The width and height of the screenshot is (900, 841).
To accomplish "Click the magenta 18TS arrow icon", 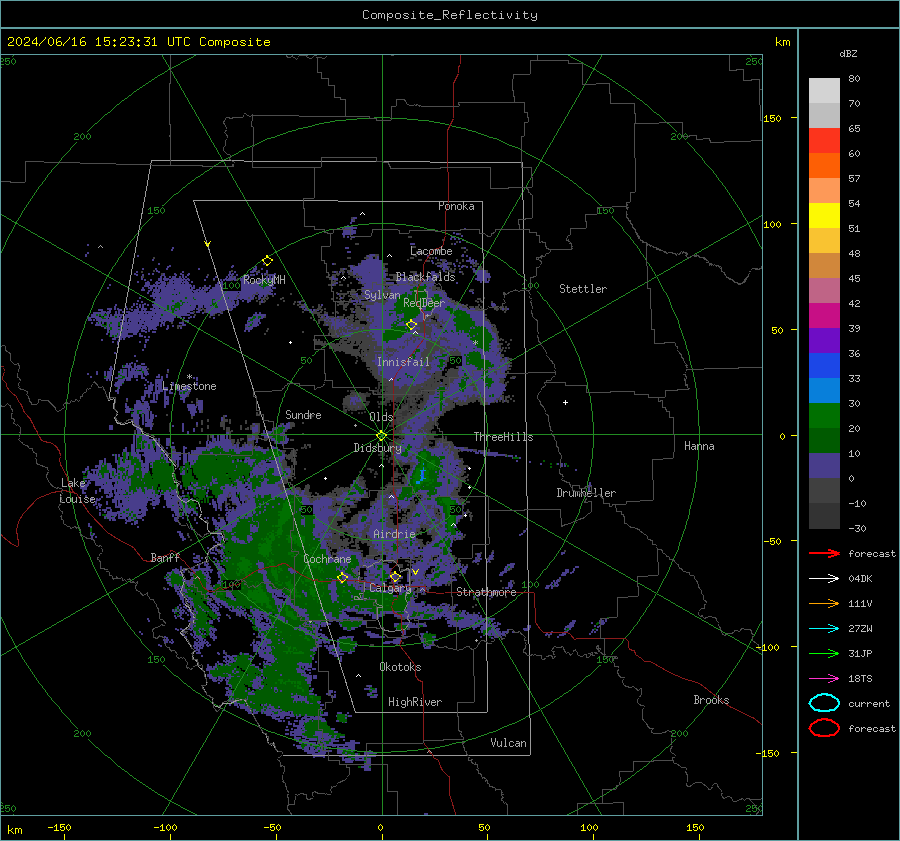I will tap(824, 679).
